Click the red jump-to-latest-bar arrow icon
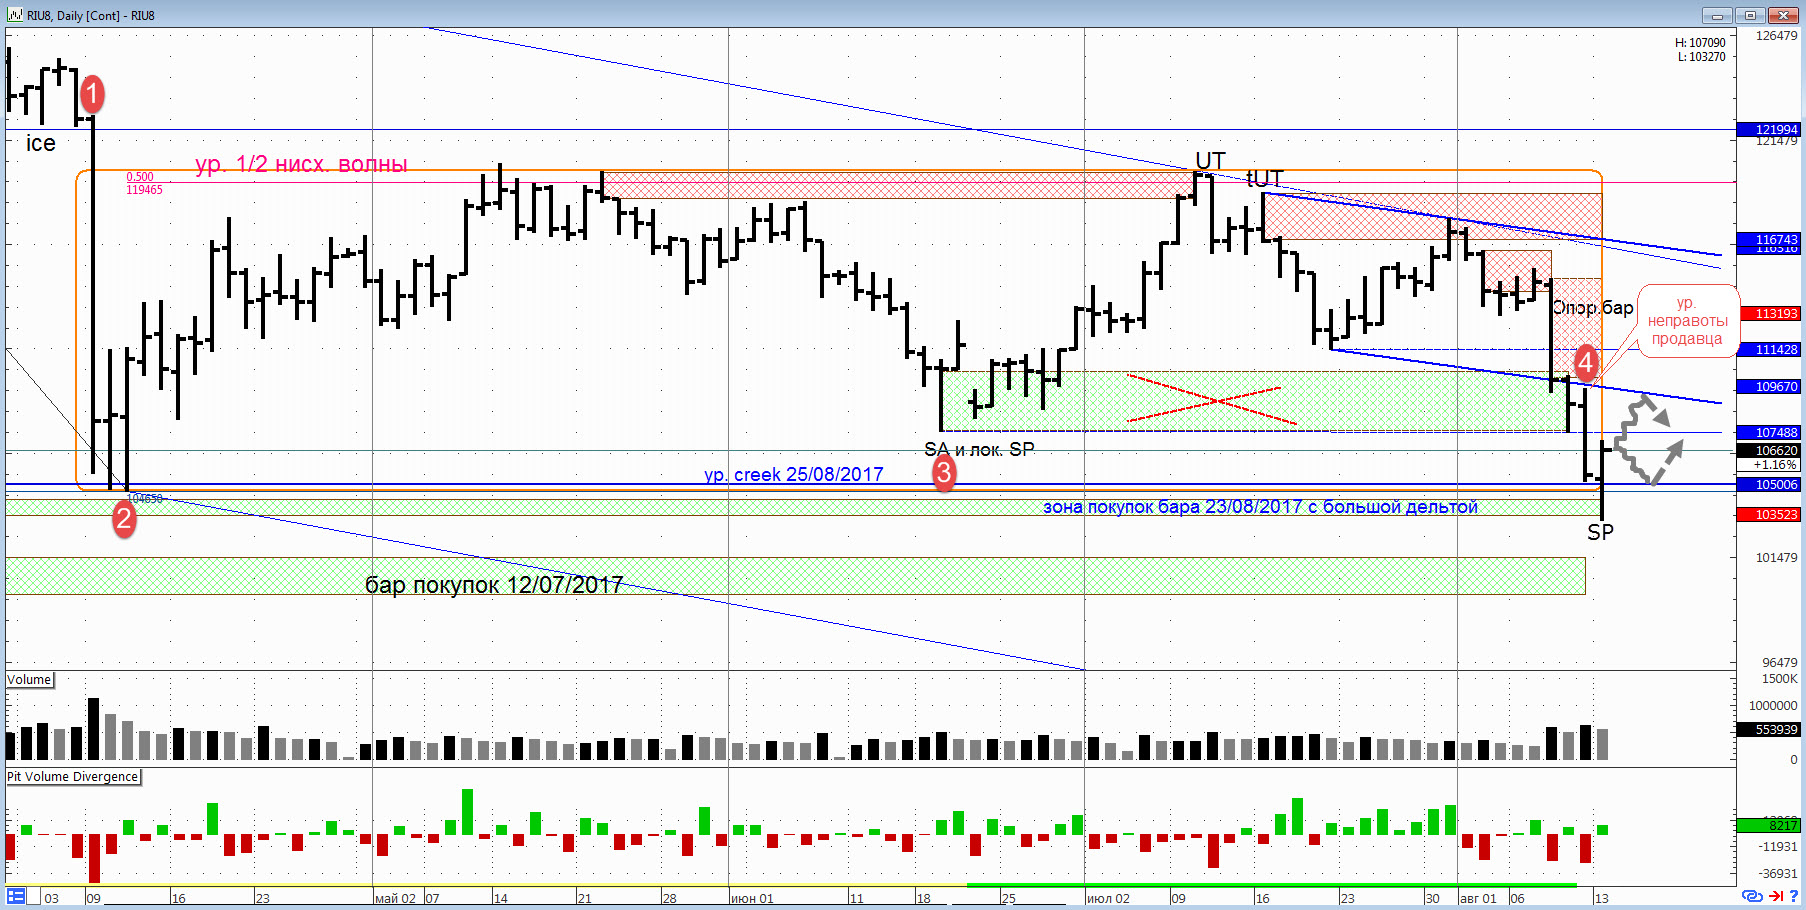Screen dimensions: 1806x910 (x=1776, y=896)
